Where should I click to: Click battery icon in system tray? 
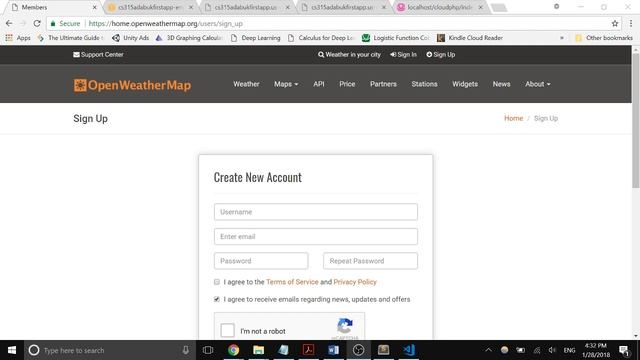click(x=521, y=350)
